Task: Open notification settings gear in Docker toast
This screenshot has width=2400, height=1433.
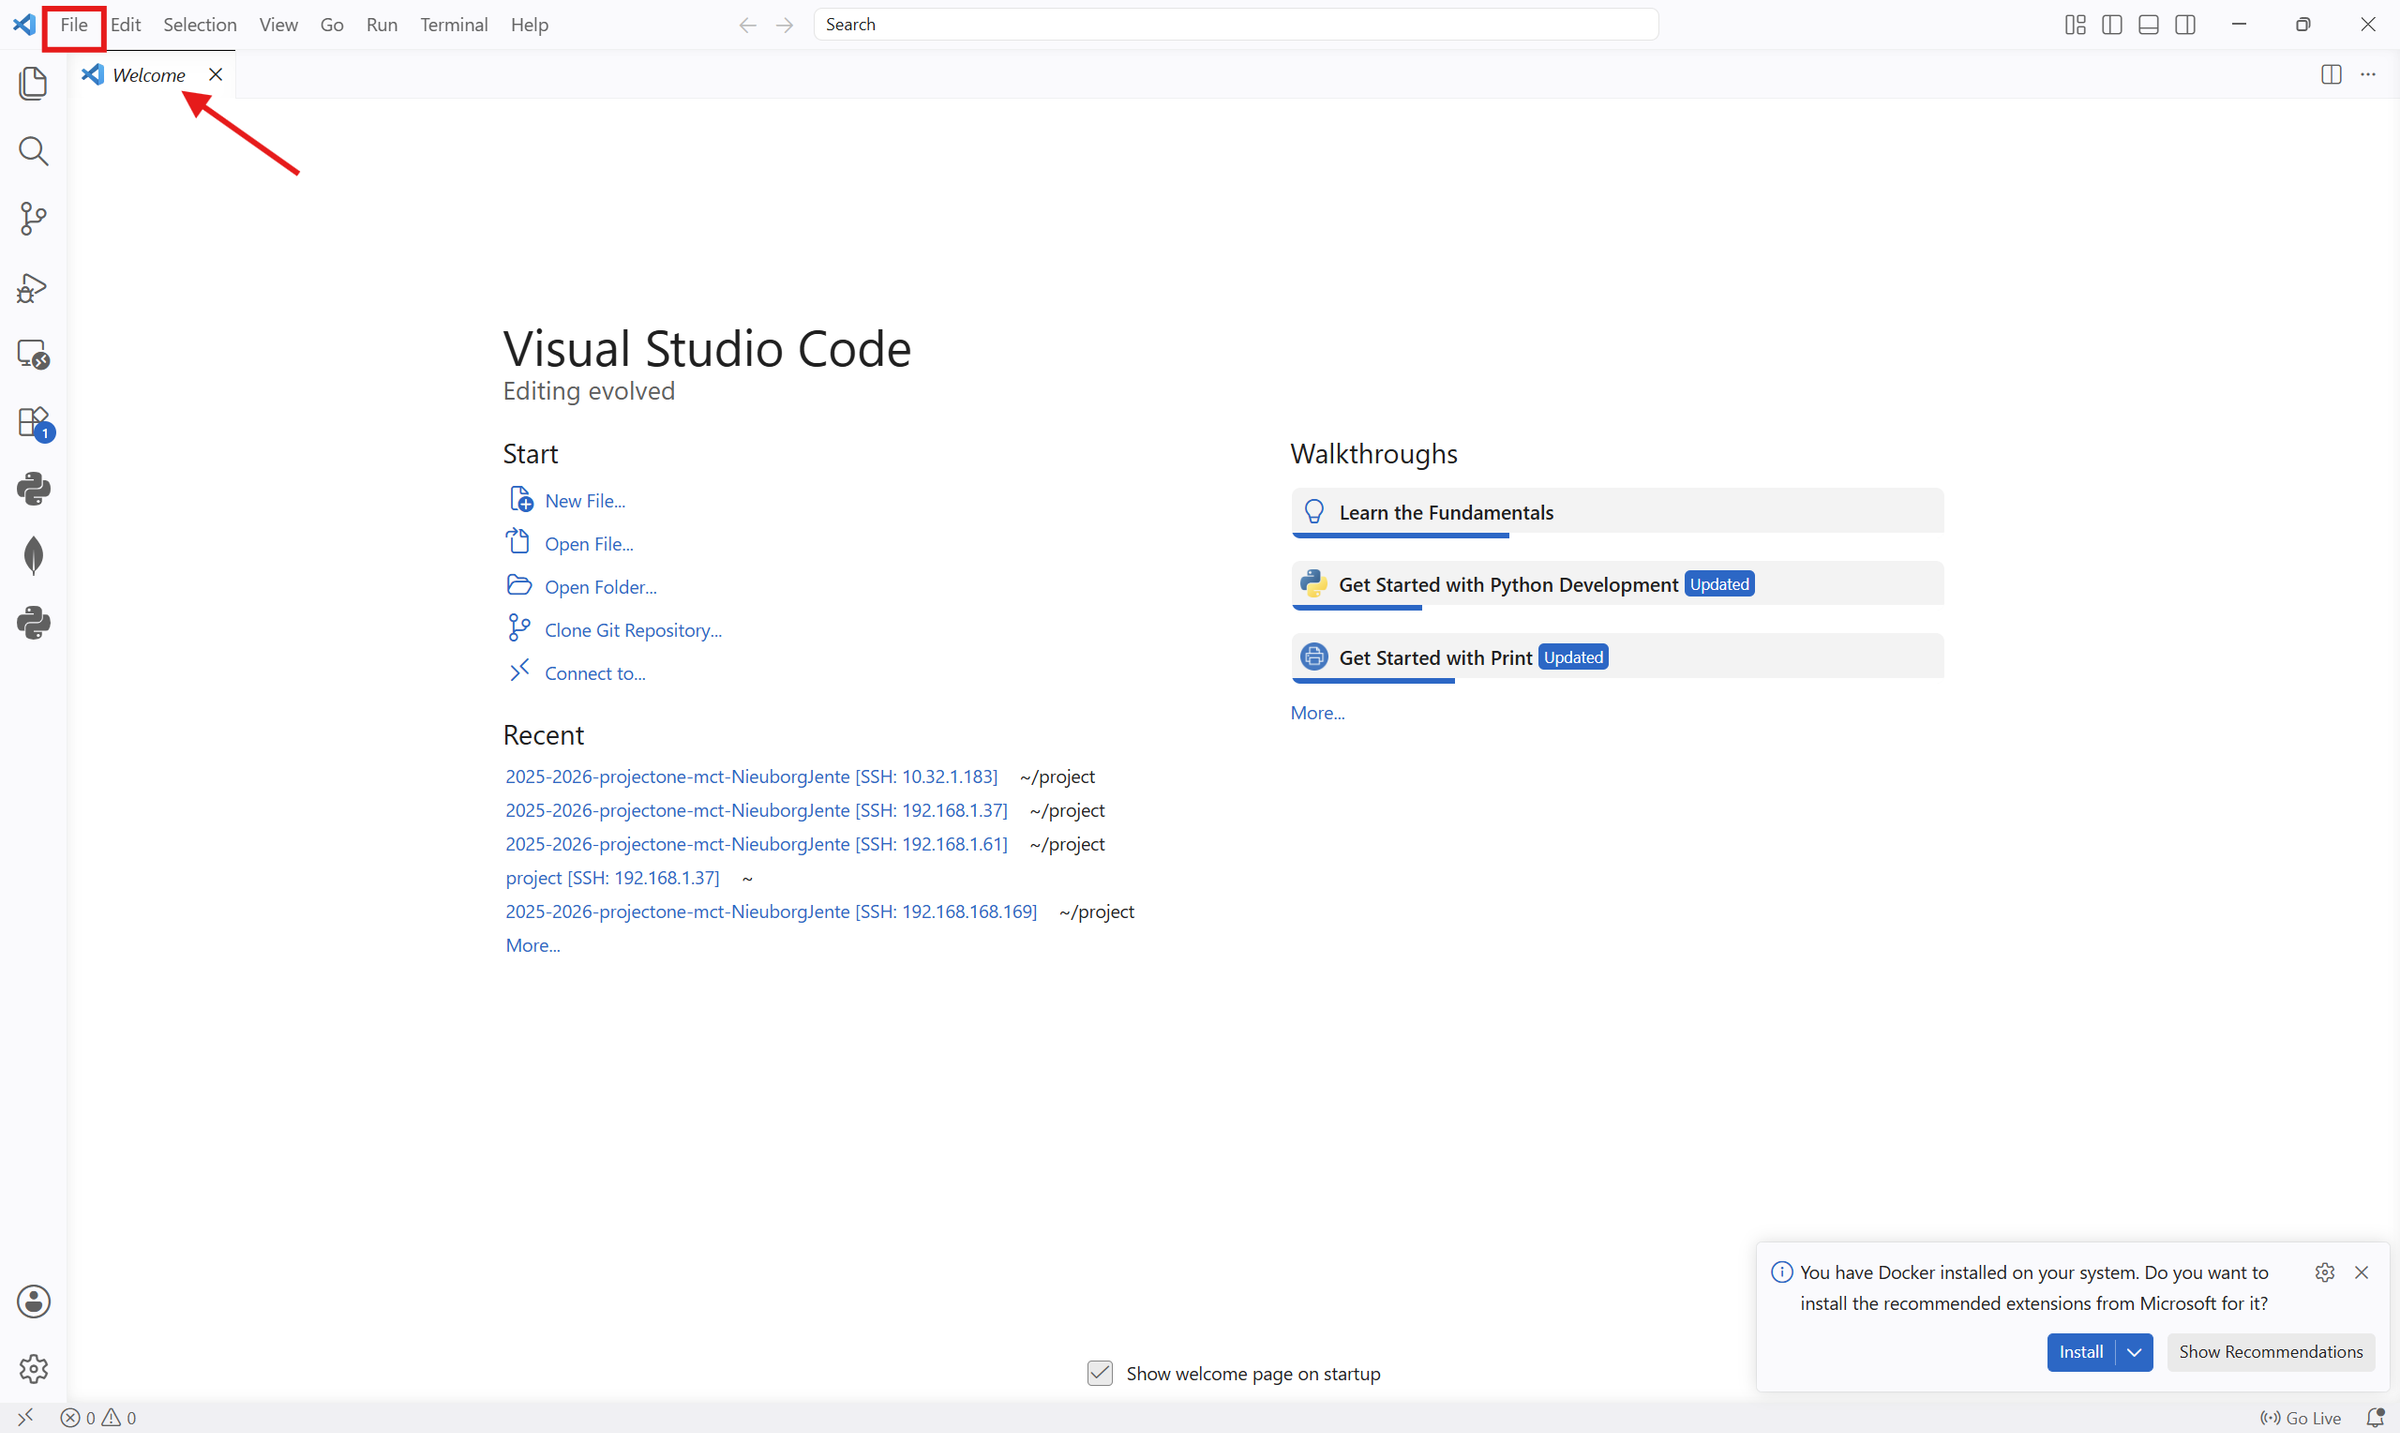Action: coord(2325,1272)
